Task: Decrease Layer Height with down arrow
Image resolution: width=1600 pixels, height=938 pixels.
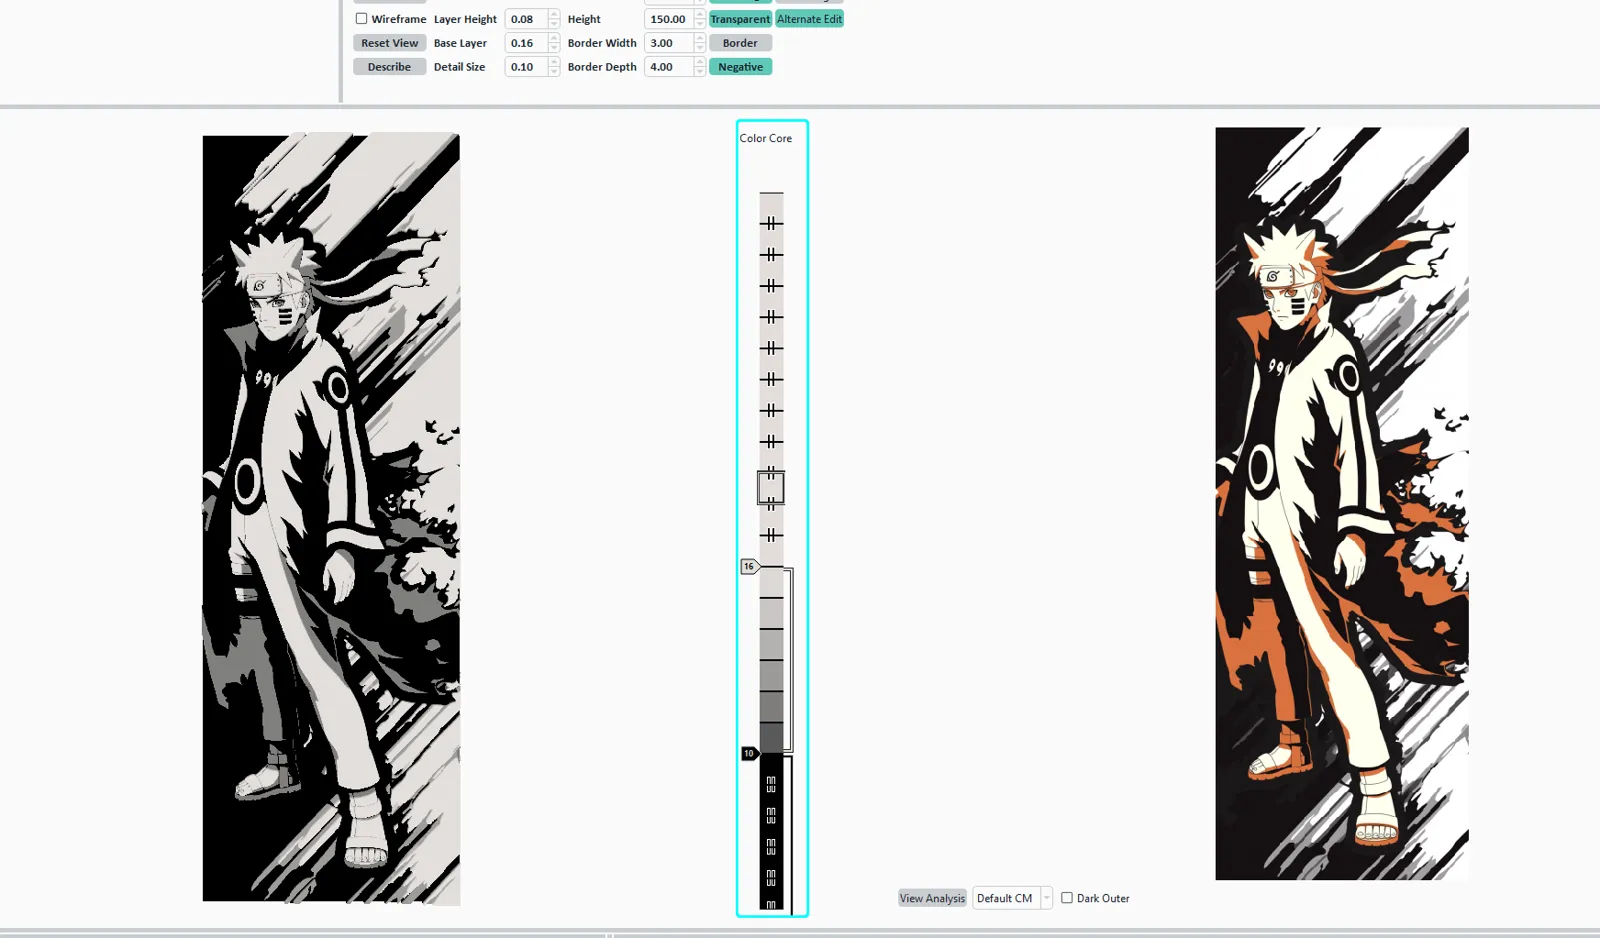Action: pos(554,24)
